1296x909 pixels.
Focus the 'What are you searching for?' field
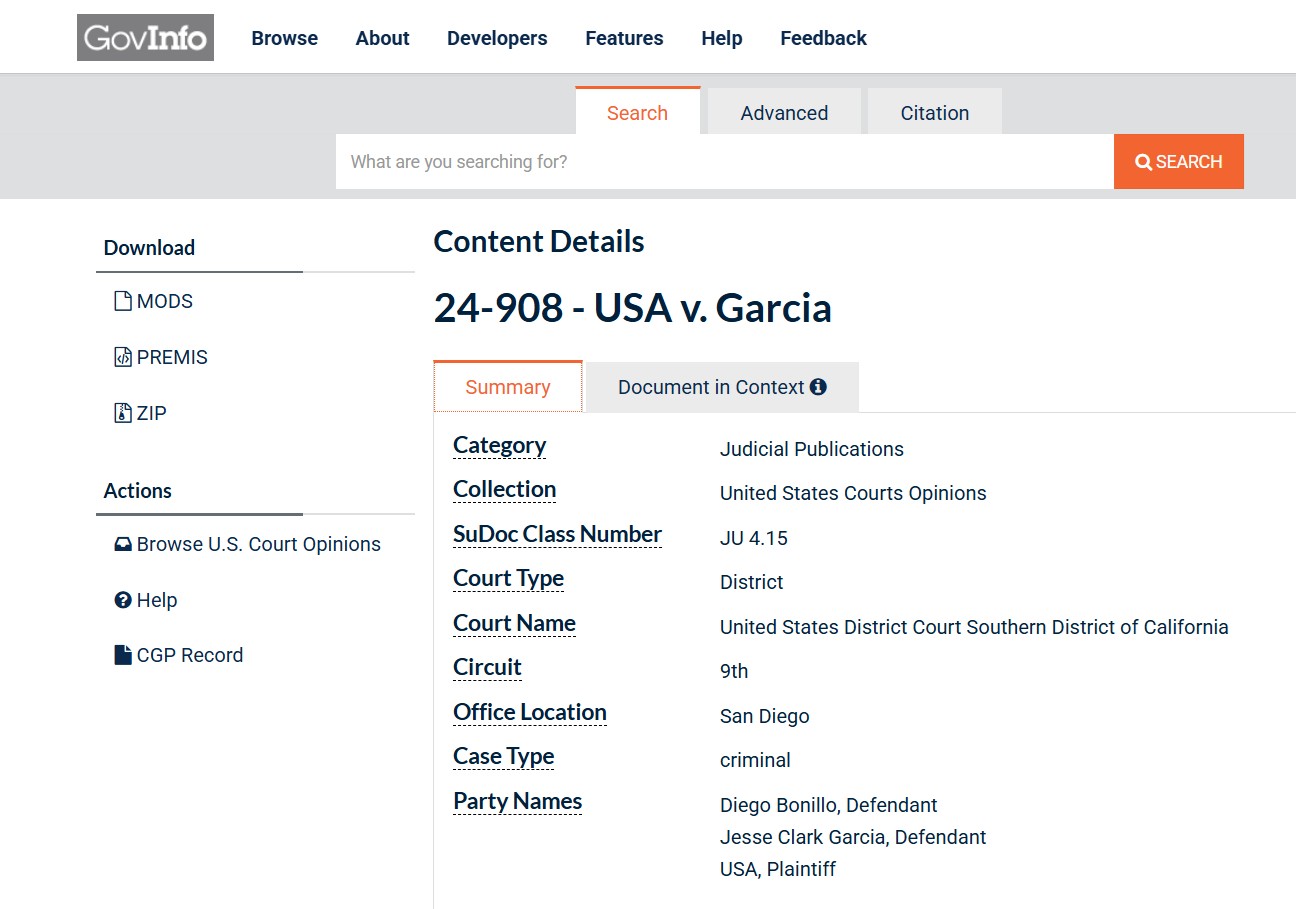coord(725,162)
